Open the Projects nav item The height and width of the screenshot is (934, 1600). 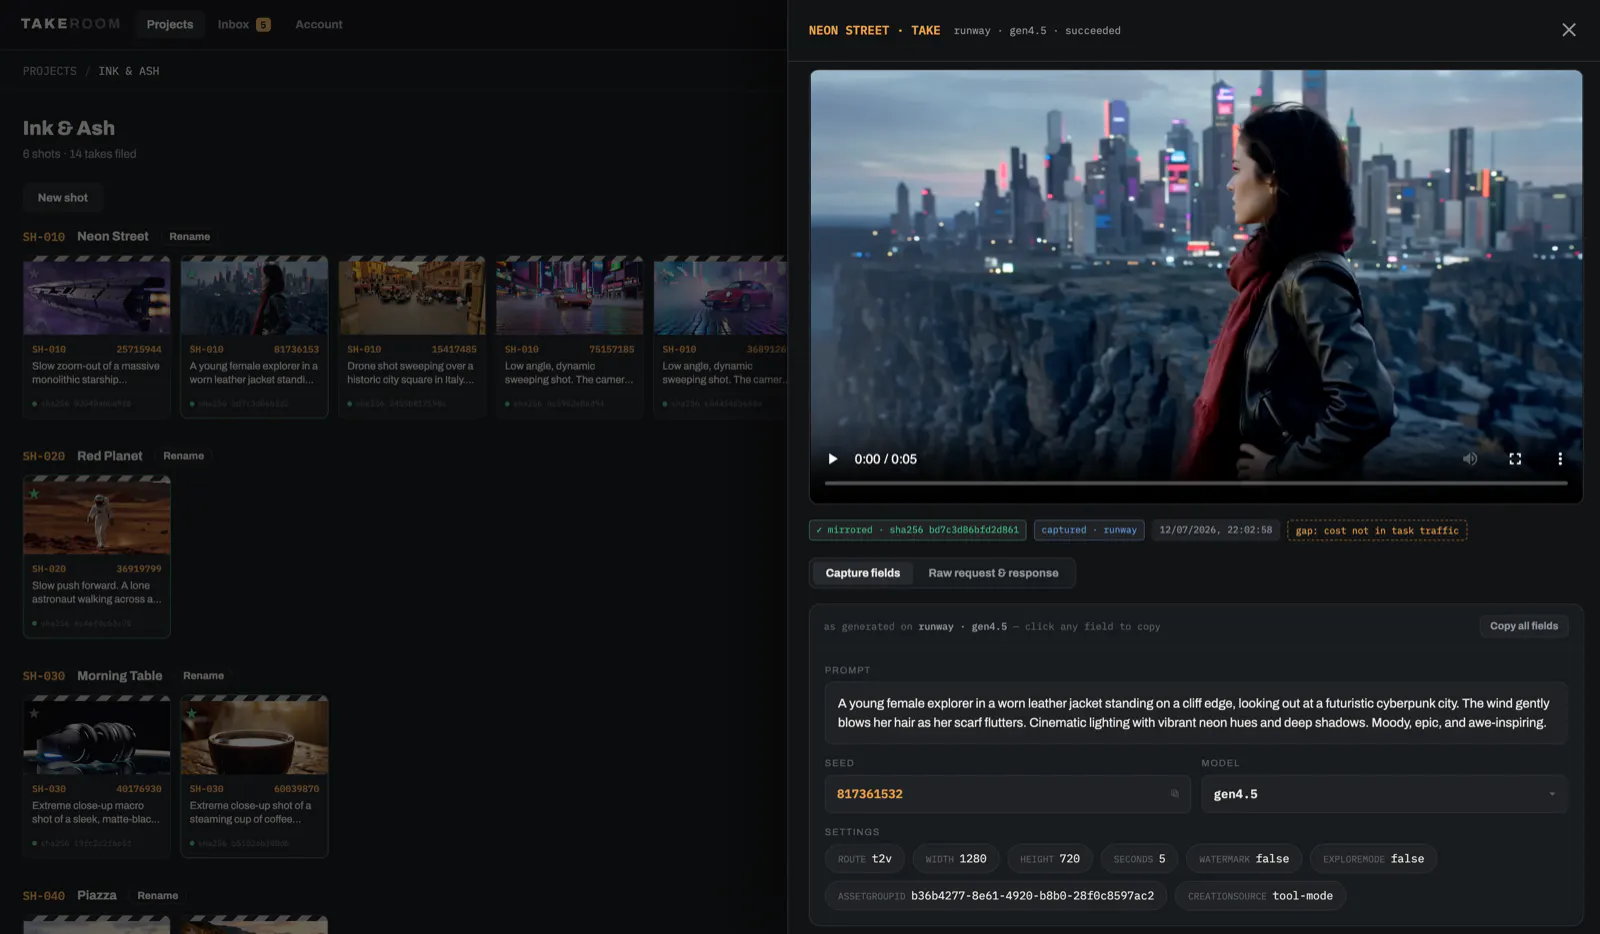coord(170,24)
